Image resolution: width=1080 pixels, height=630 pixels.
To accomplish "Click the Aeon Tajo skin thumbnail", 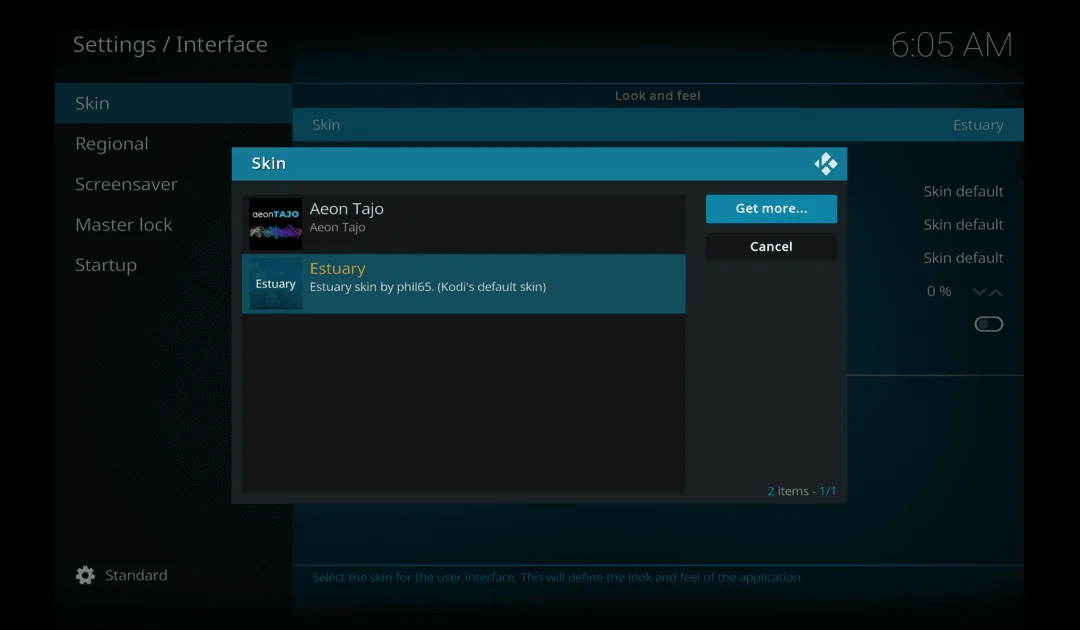I will coord(274,223).
